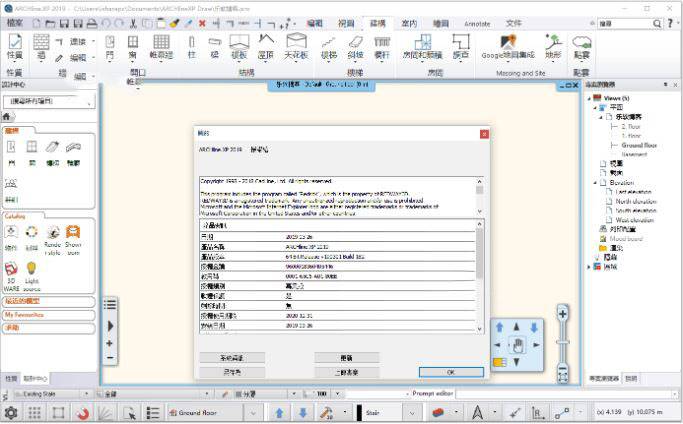Image resolution: width=683 pixels, height=424 pixels.
Task: Select the Curtain wall grid tool
Action: coord(161,47)
